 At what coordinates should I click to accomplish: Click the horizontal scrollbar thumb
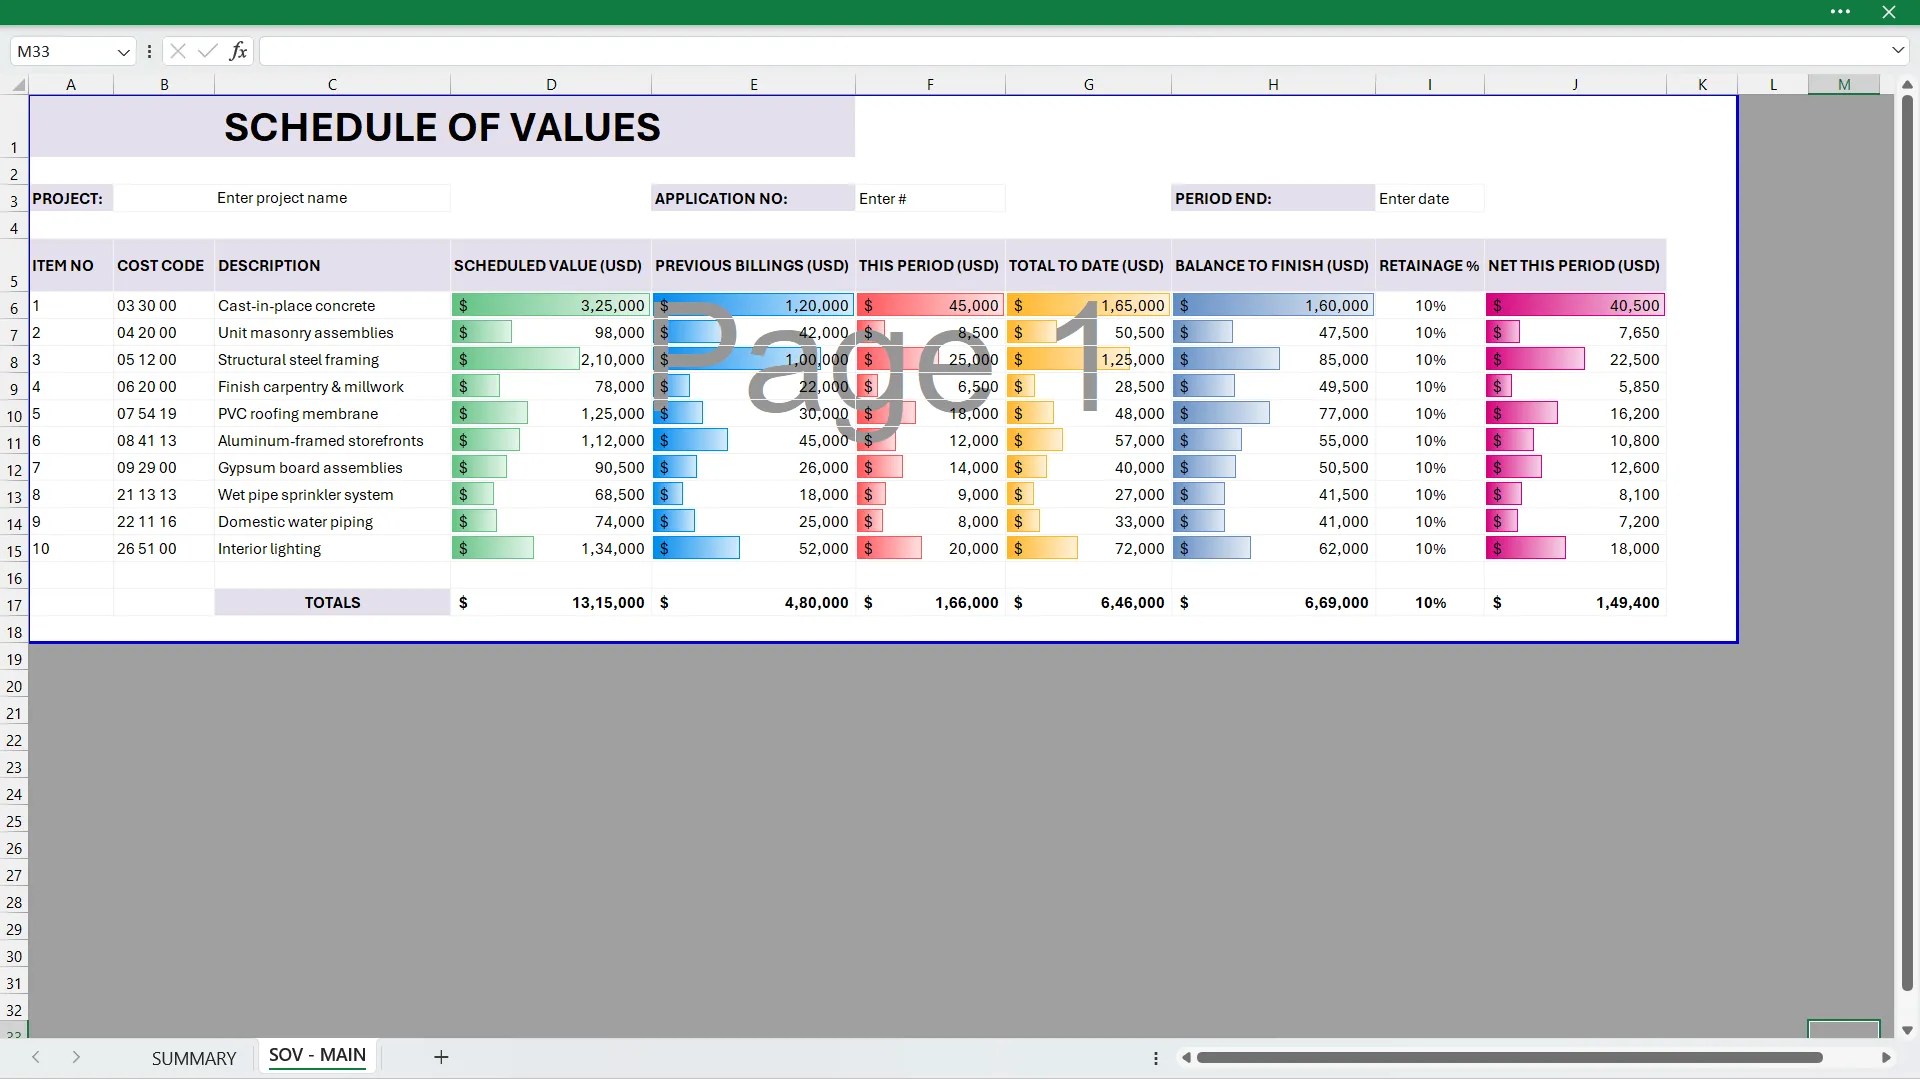coord(1508,1058)
